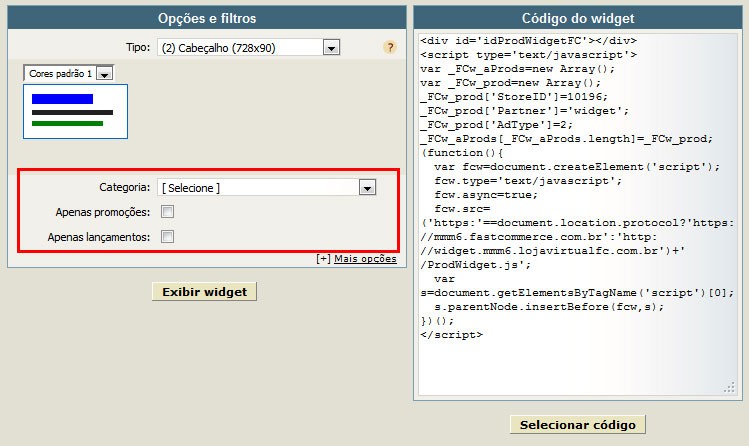Enable the Apenas lançamentos checkbox
This screenshot has width=749, height=446.
(167, 236)
